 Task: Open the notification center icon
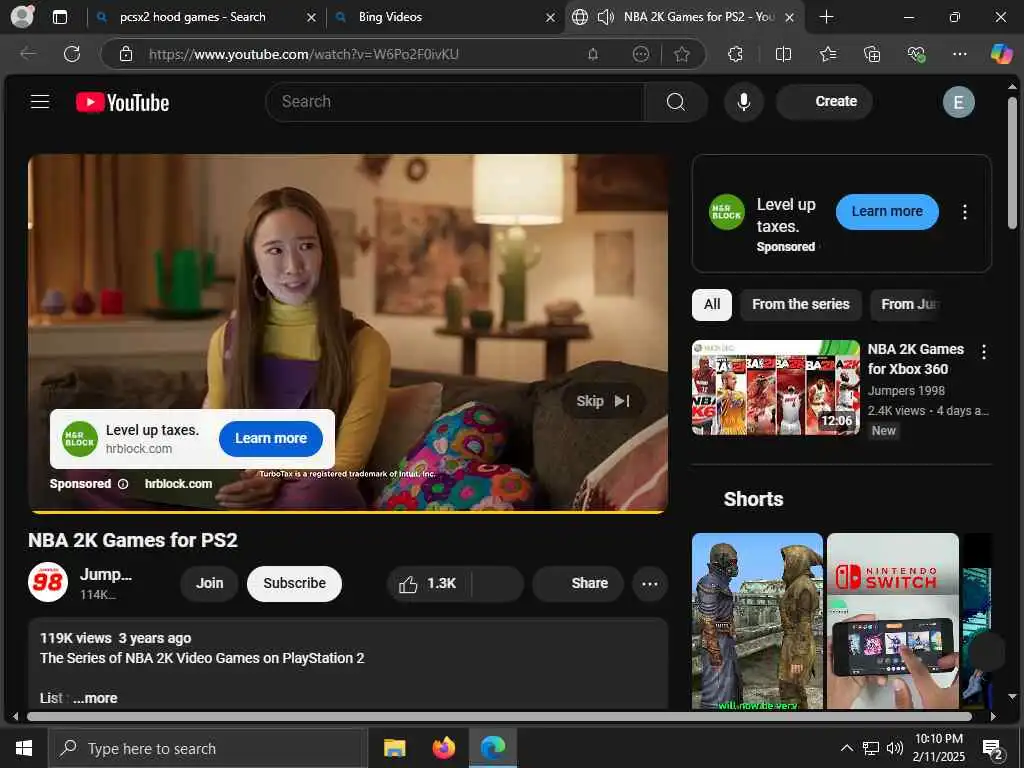click(993, 749)
